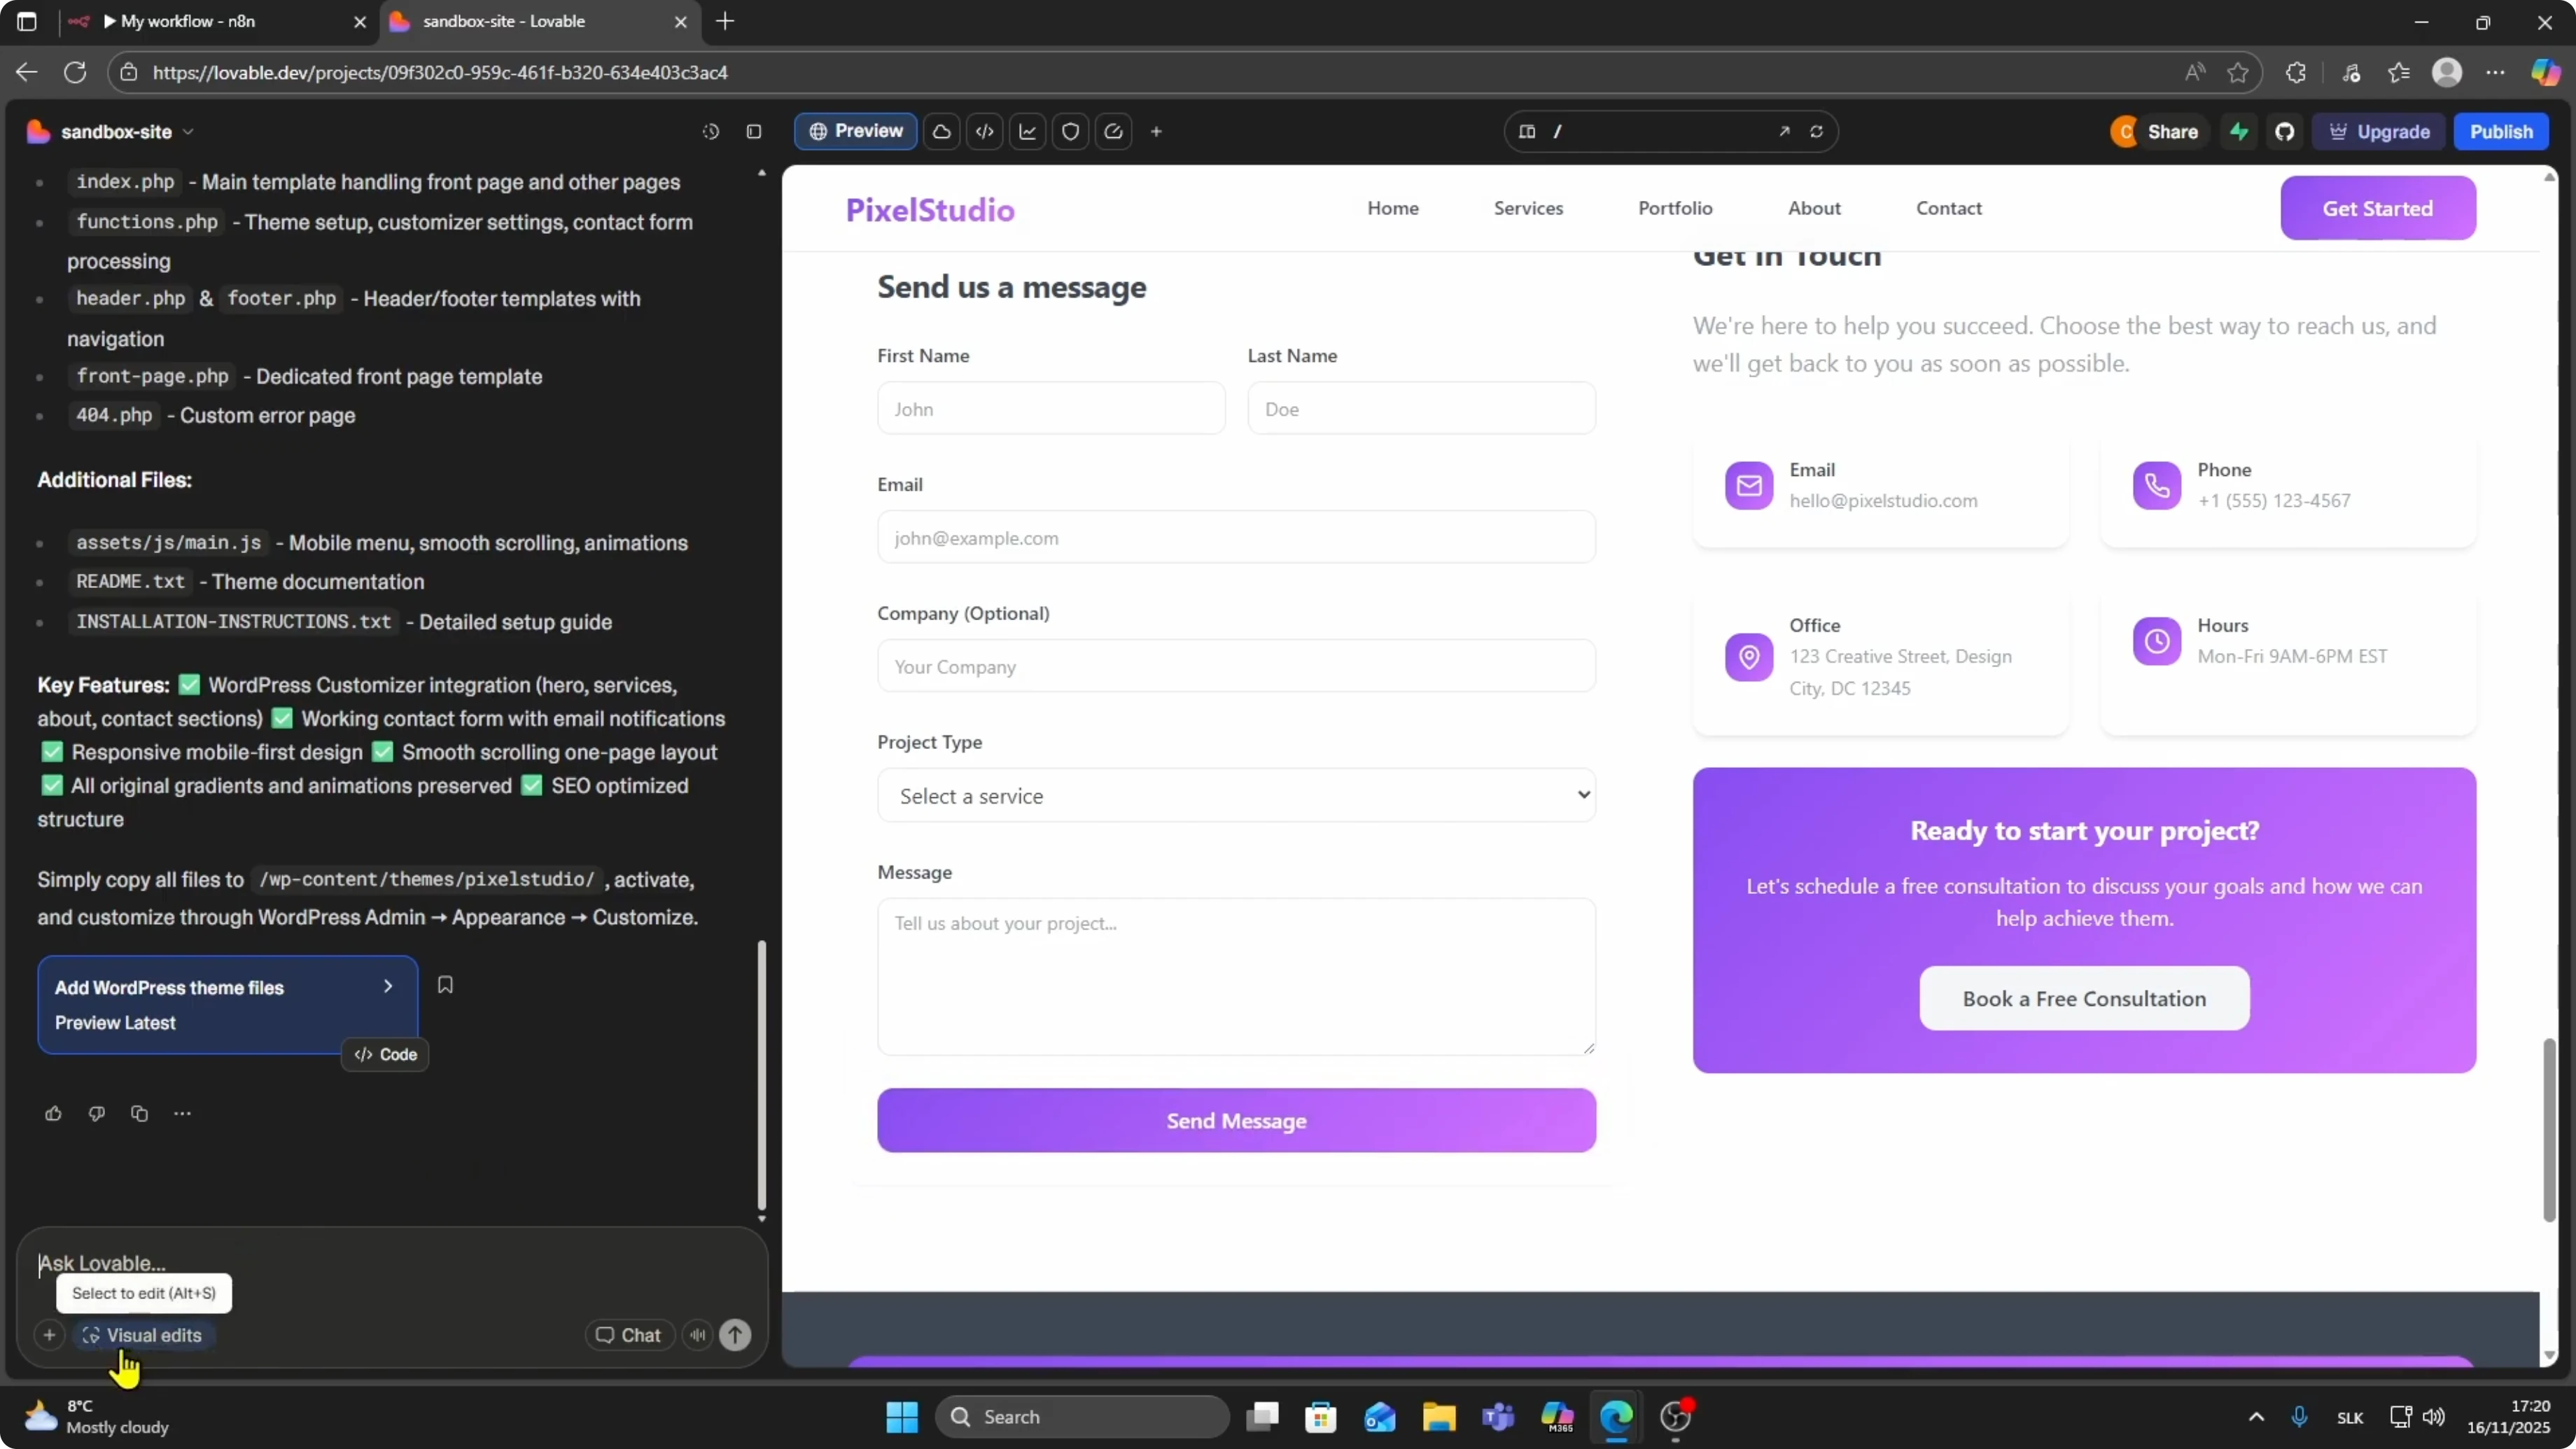Open more options ellipsis below message
This screenshot has width=2576, height=1449.
tap(182, 1114)
